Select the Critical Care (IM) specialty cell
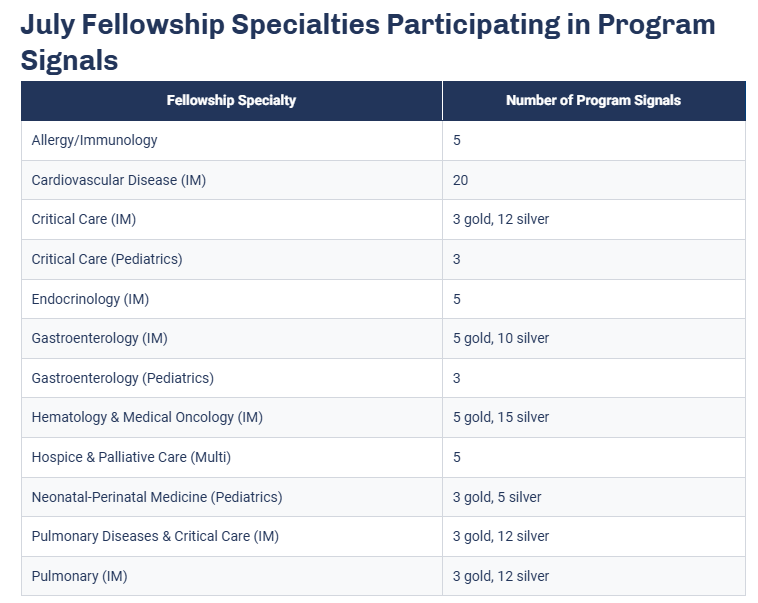The width and height of the screenshot is (758, 603). (232, 220)
